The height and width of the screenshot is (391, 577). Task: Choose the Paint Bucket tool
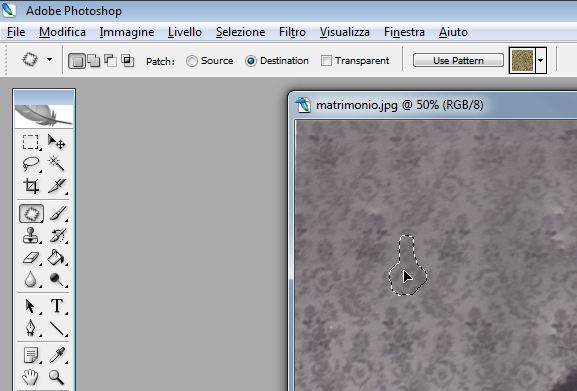[57, 257]
